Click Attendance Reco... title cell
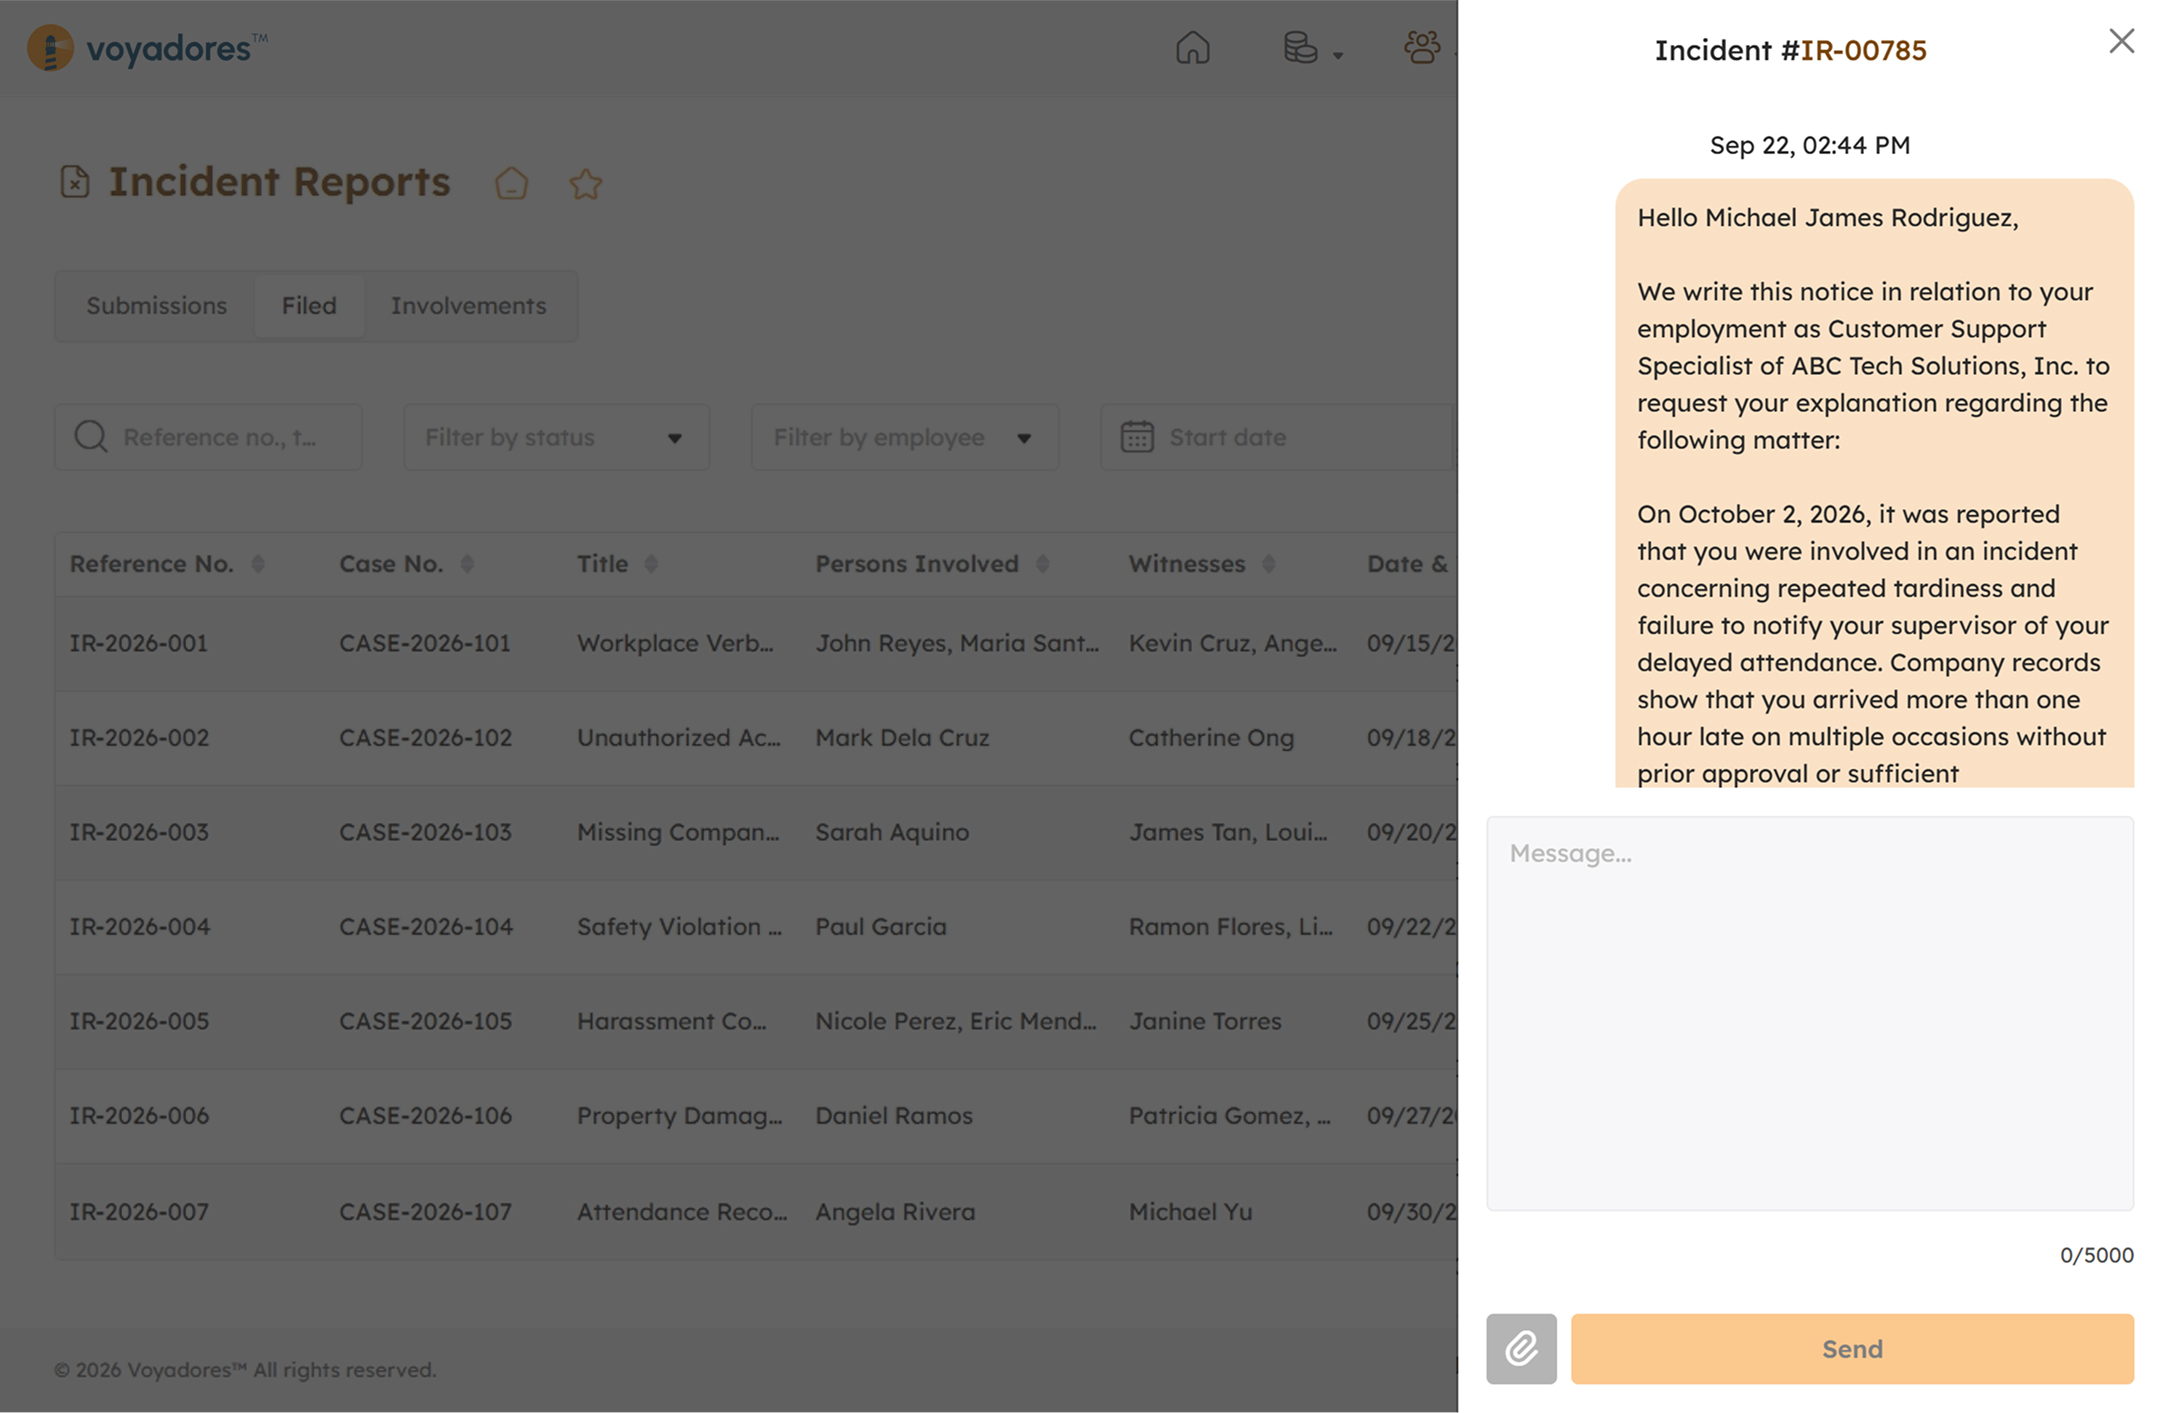 point(682,1212)
